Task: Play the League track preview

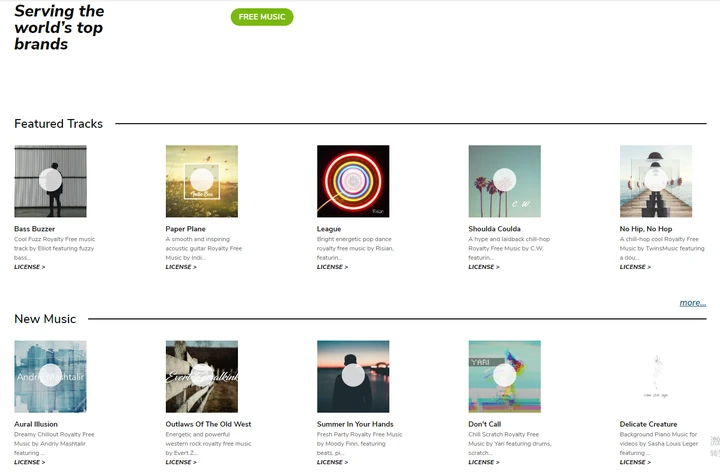Action: click(x=353, y=181)
